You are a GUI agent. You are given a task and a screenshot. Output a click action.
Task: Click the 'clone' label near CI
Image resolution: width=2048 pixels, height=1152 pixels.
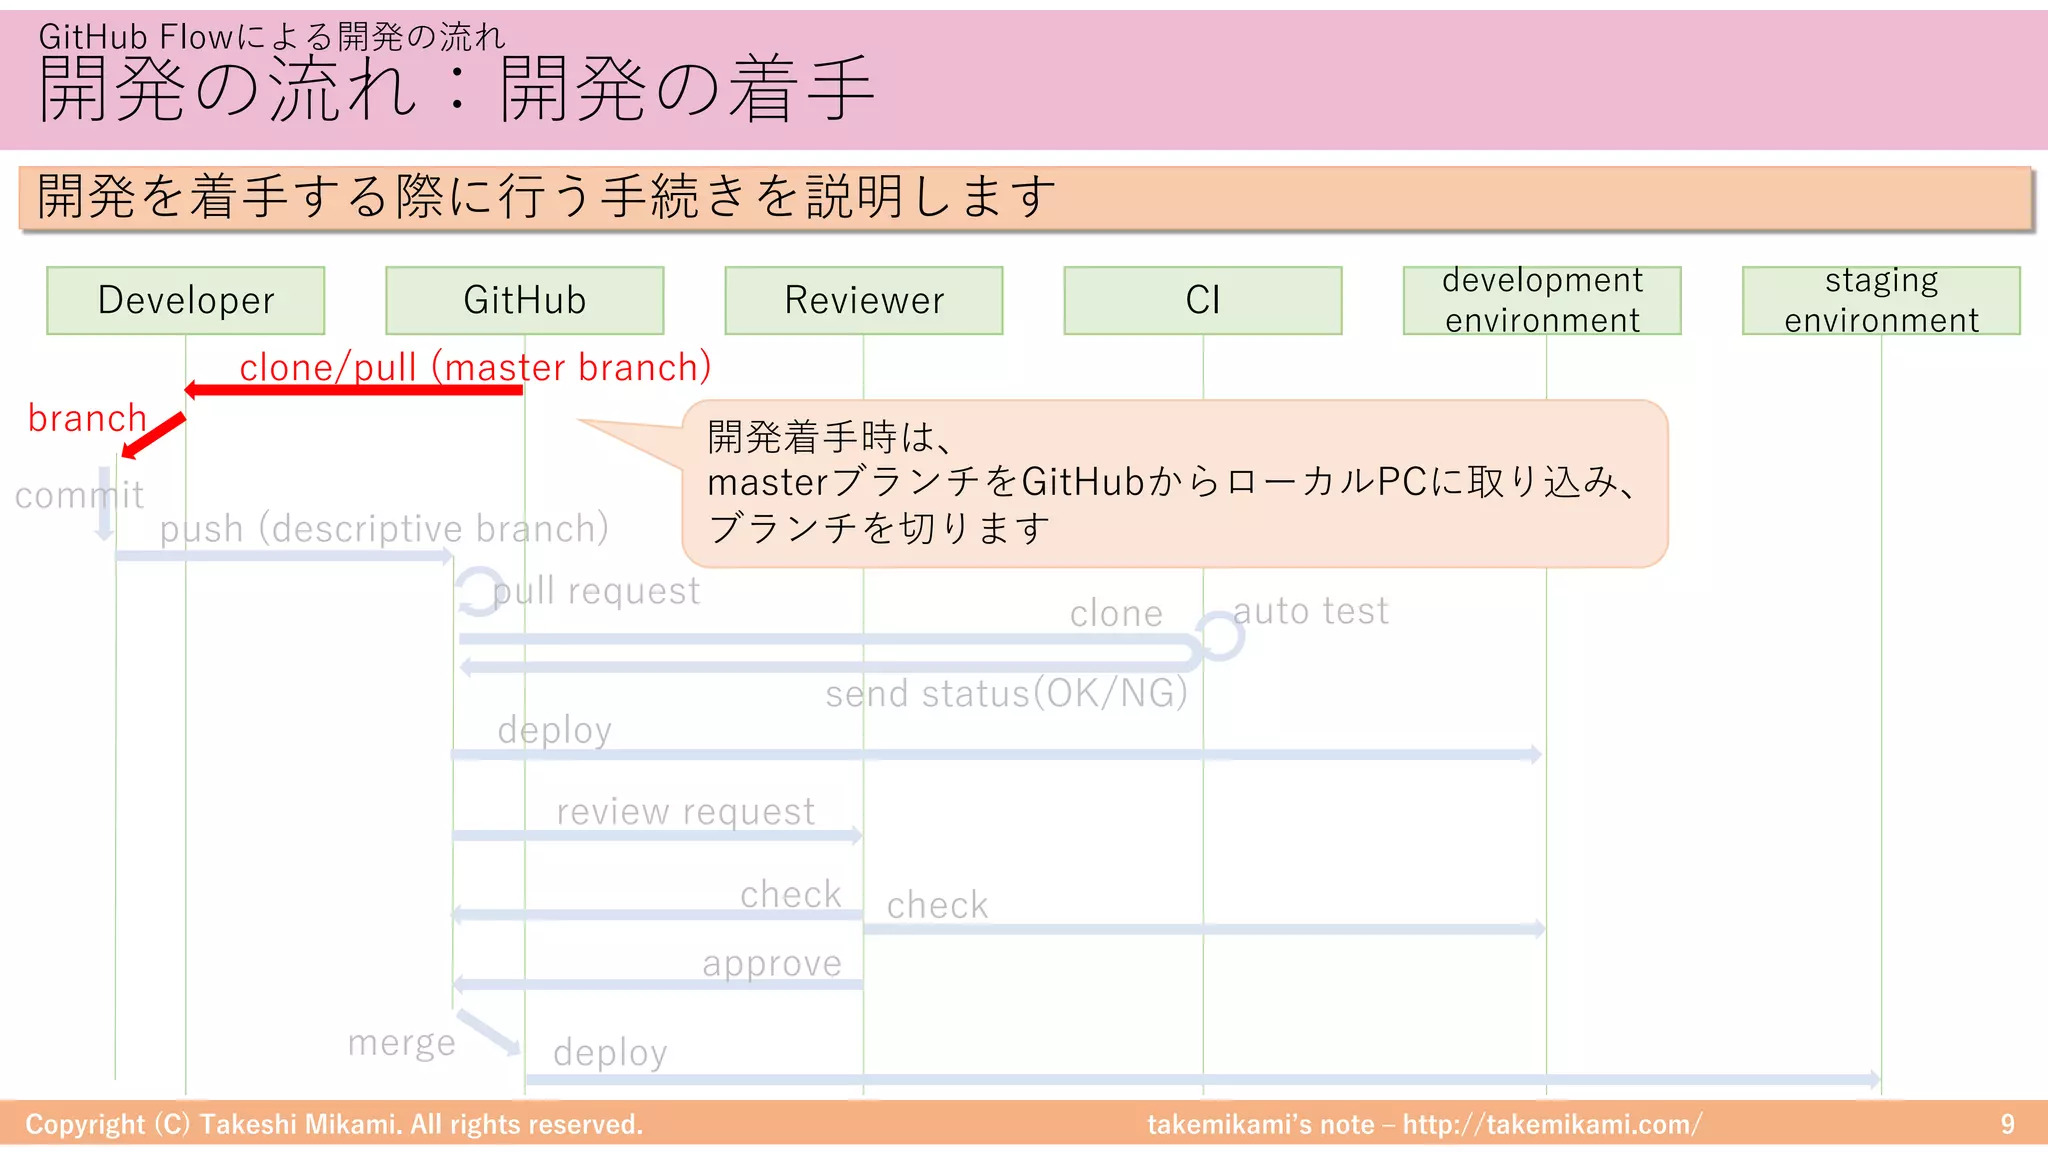pos(1116,613)
